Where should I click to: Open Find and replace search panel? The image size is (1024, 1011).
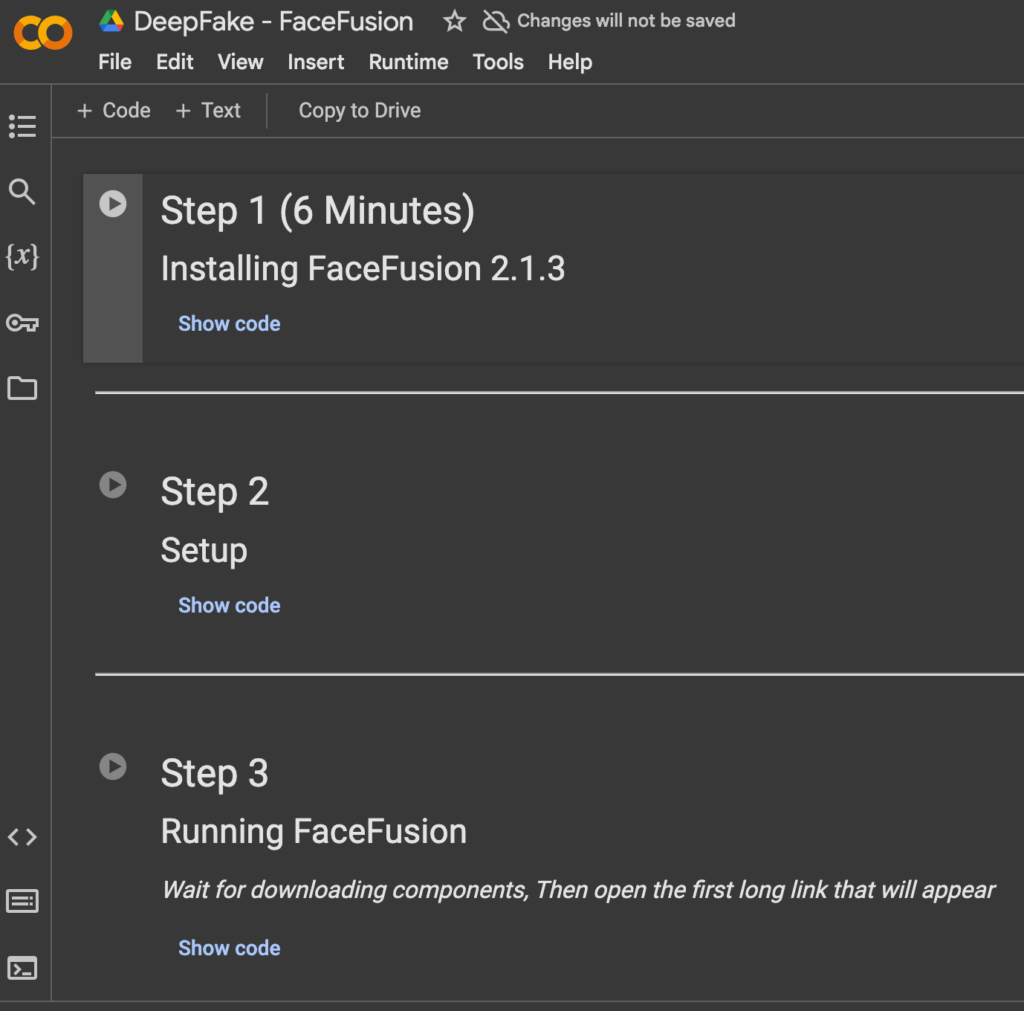click(x=22, y=192)
